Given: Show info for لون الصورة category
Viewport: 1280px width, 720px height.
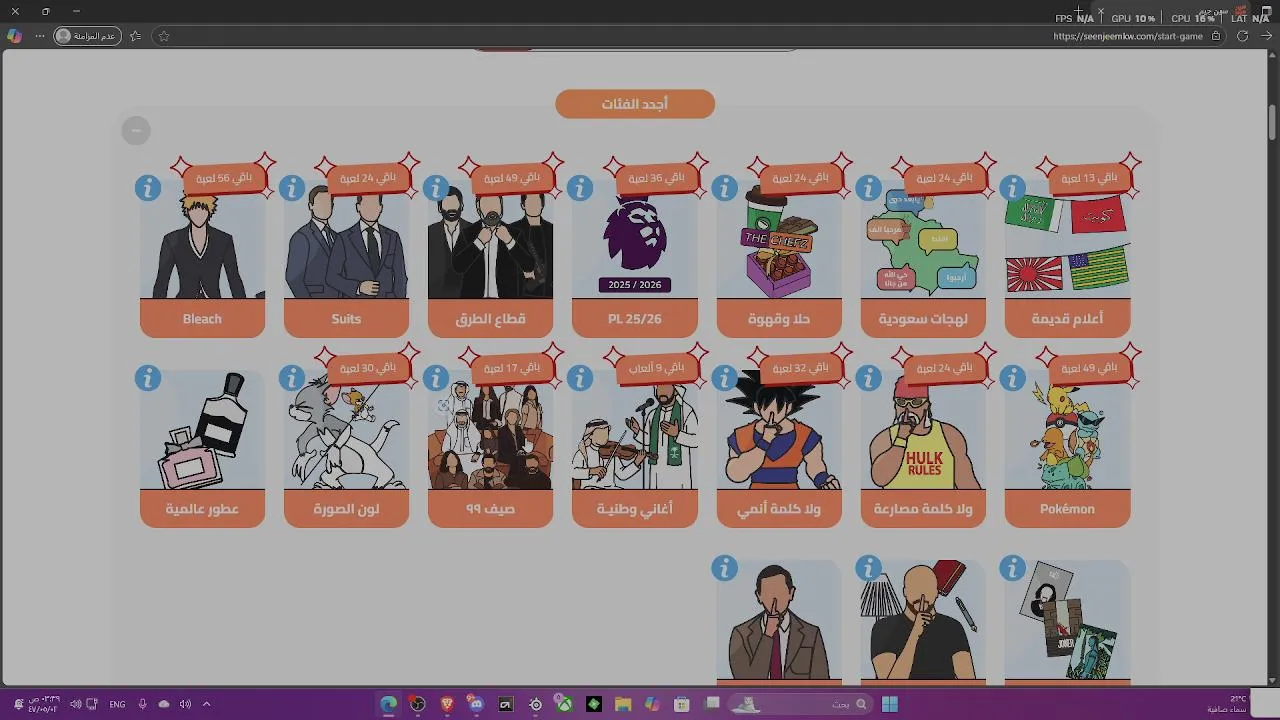Looking at the screenshot, I should pos(292,378).
